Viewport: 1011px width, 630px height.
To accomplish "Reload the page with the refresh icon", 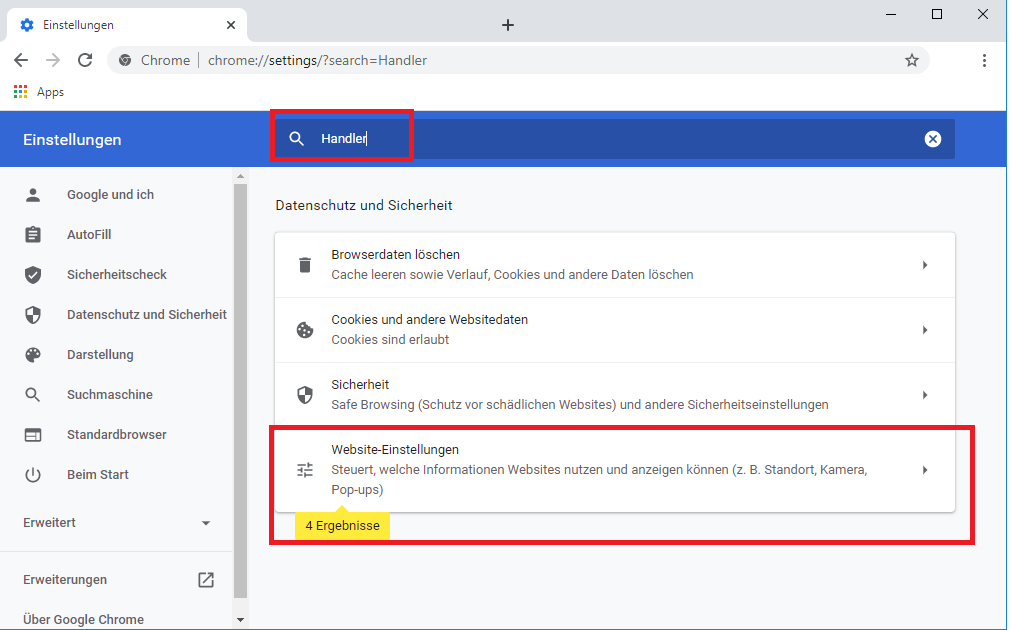I will [x=85, y=60].
